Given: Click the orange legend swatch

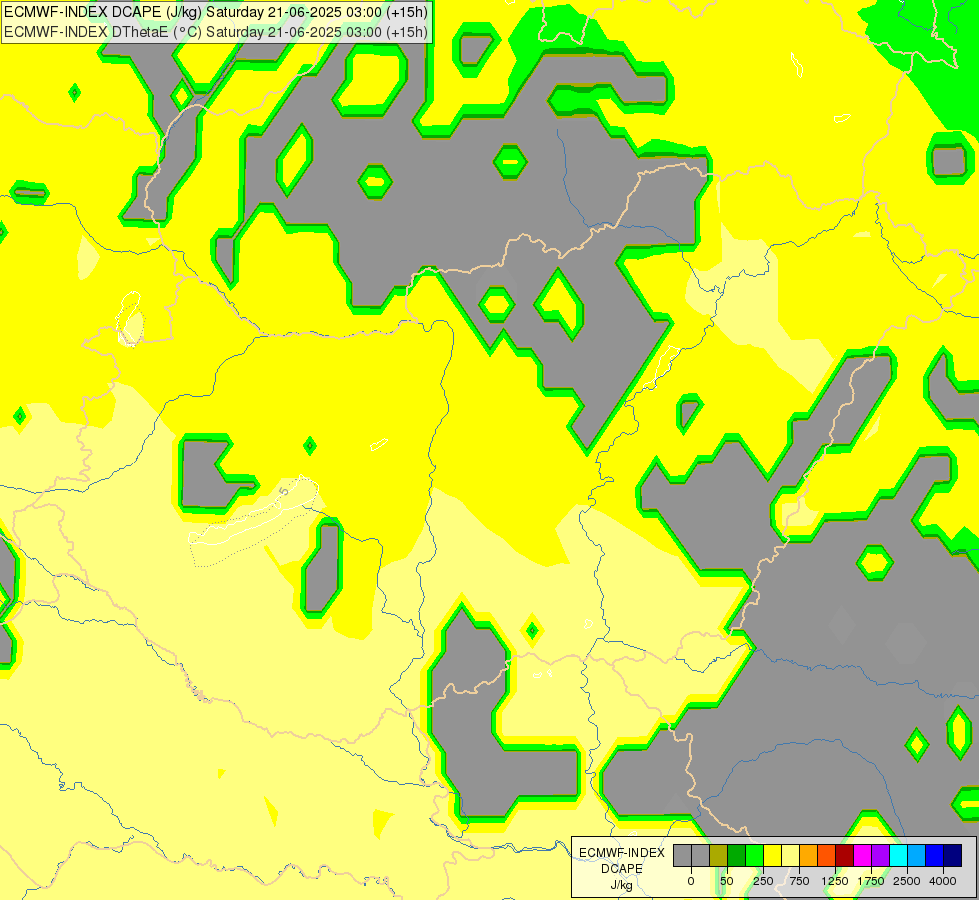Looking at the screenshot, I should (x=809, y=855).
